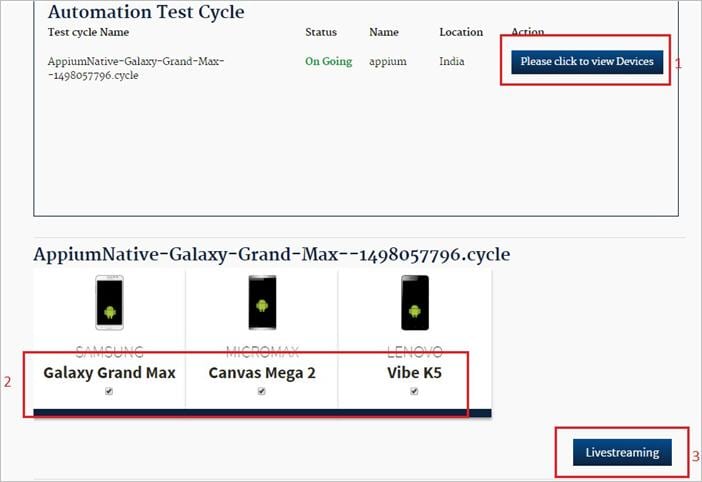Click the Location column header
Screen dimensions: 702x482
pyautogui.click(x=460, y=32)
